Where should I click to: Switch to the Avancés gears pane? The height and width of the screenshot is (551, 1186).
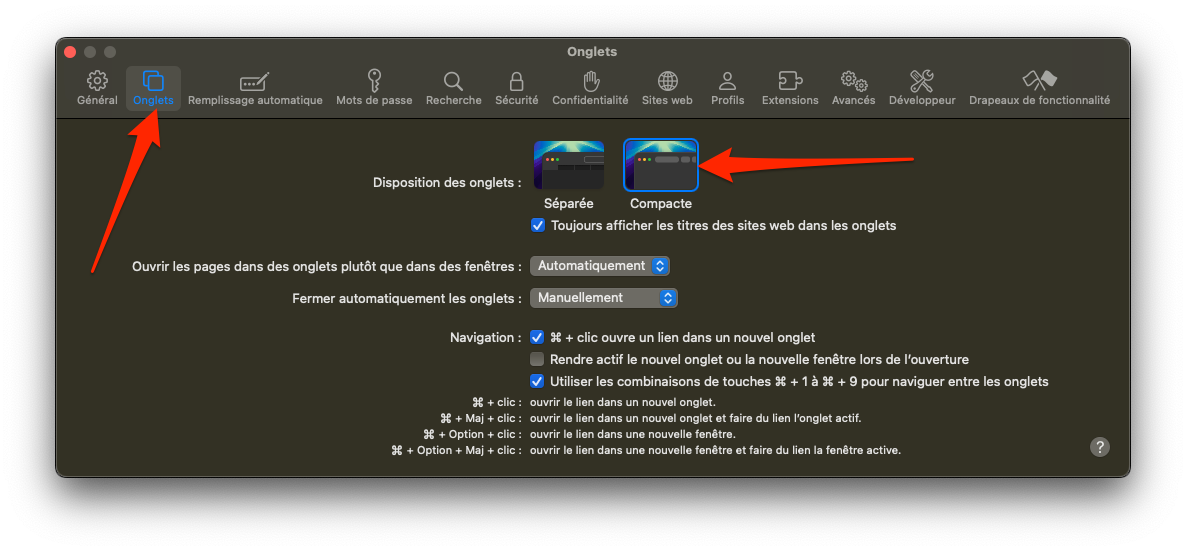click(x=853, y=88)
